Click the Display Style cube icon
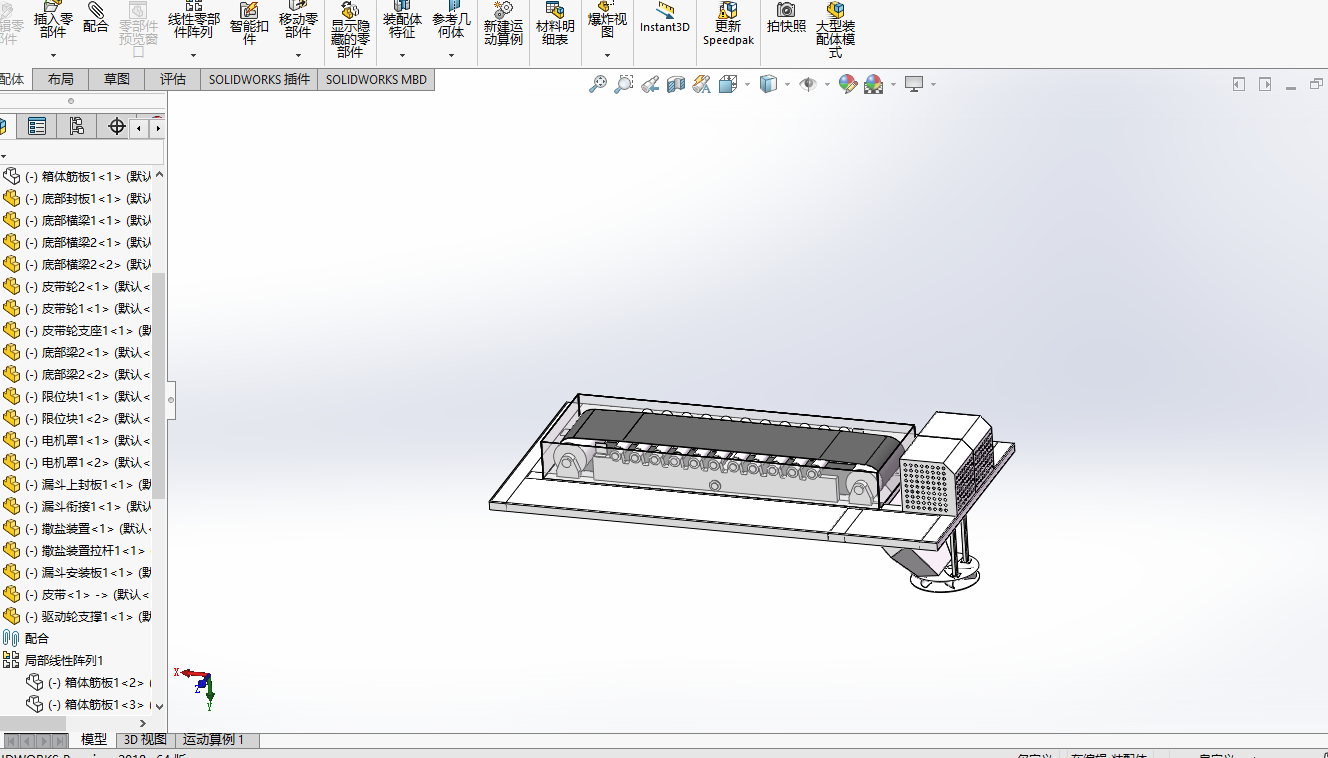Viewport: 1328px width, 758px height. point(768,85)
